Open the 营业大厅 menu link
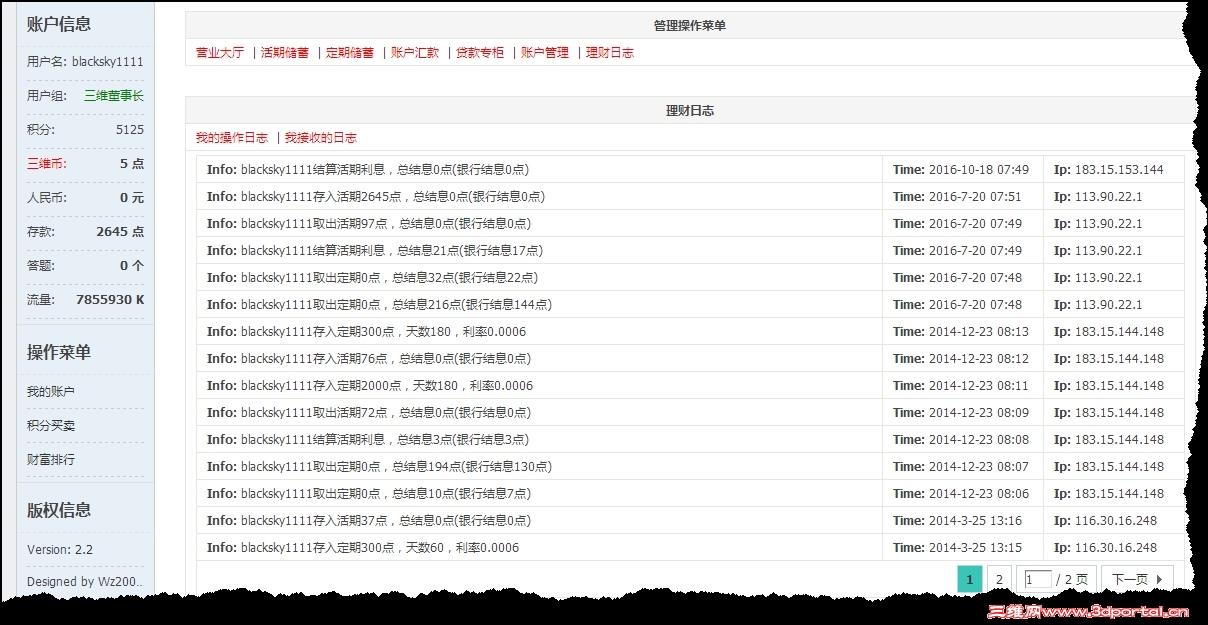 tap(219, 53)
